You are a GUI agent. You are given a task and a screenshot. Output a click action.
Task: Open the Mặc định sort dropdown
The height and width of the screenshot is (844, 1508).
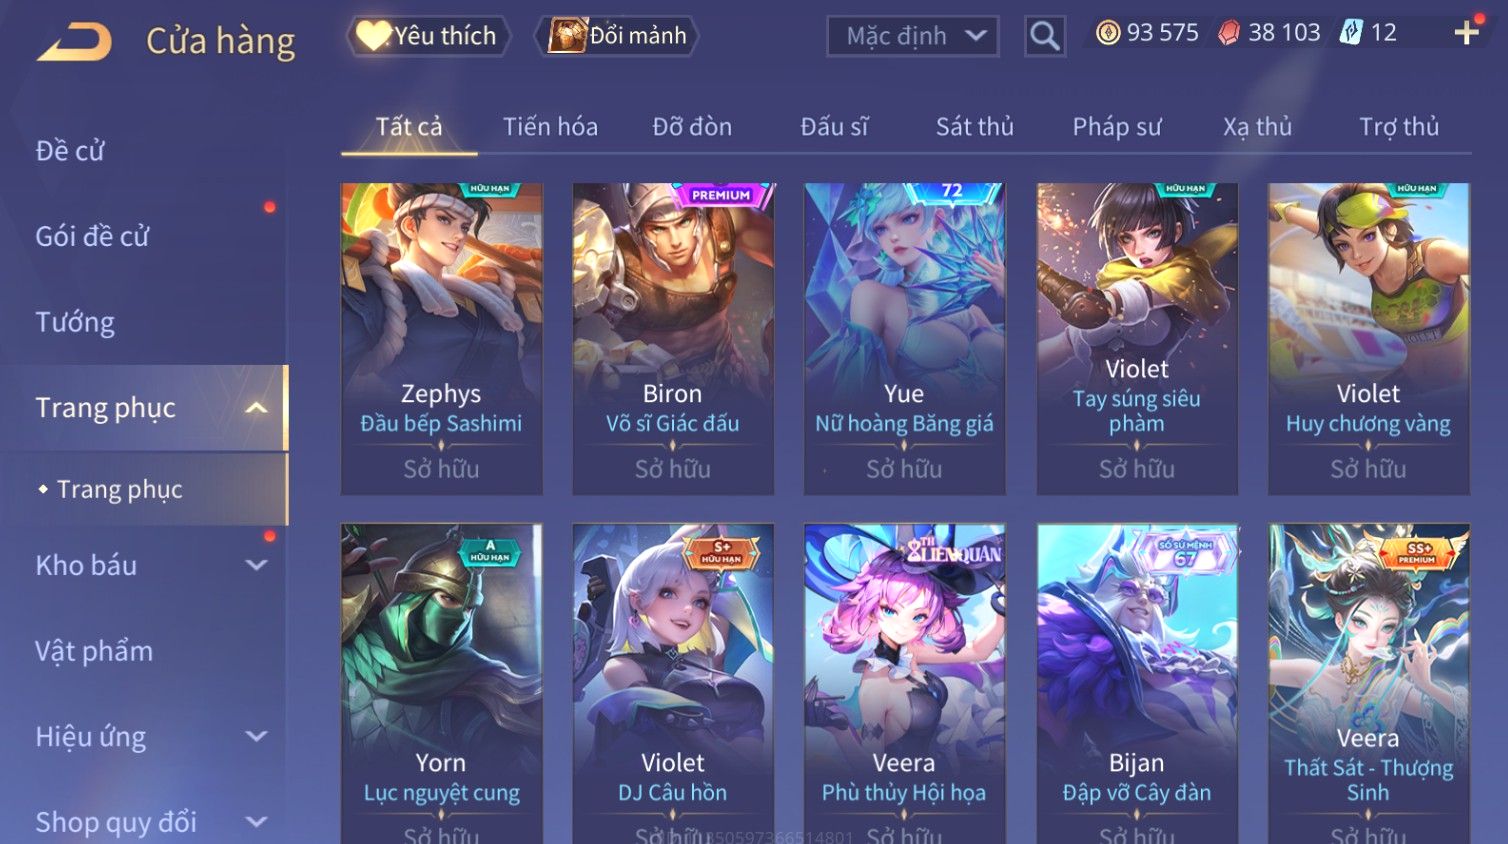(913, 37)
